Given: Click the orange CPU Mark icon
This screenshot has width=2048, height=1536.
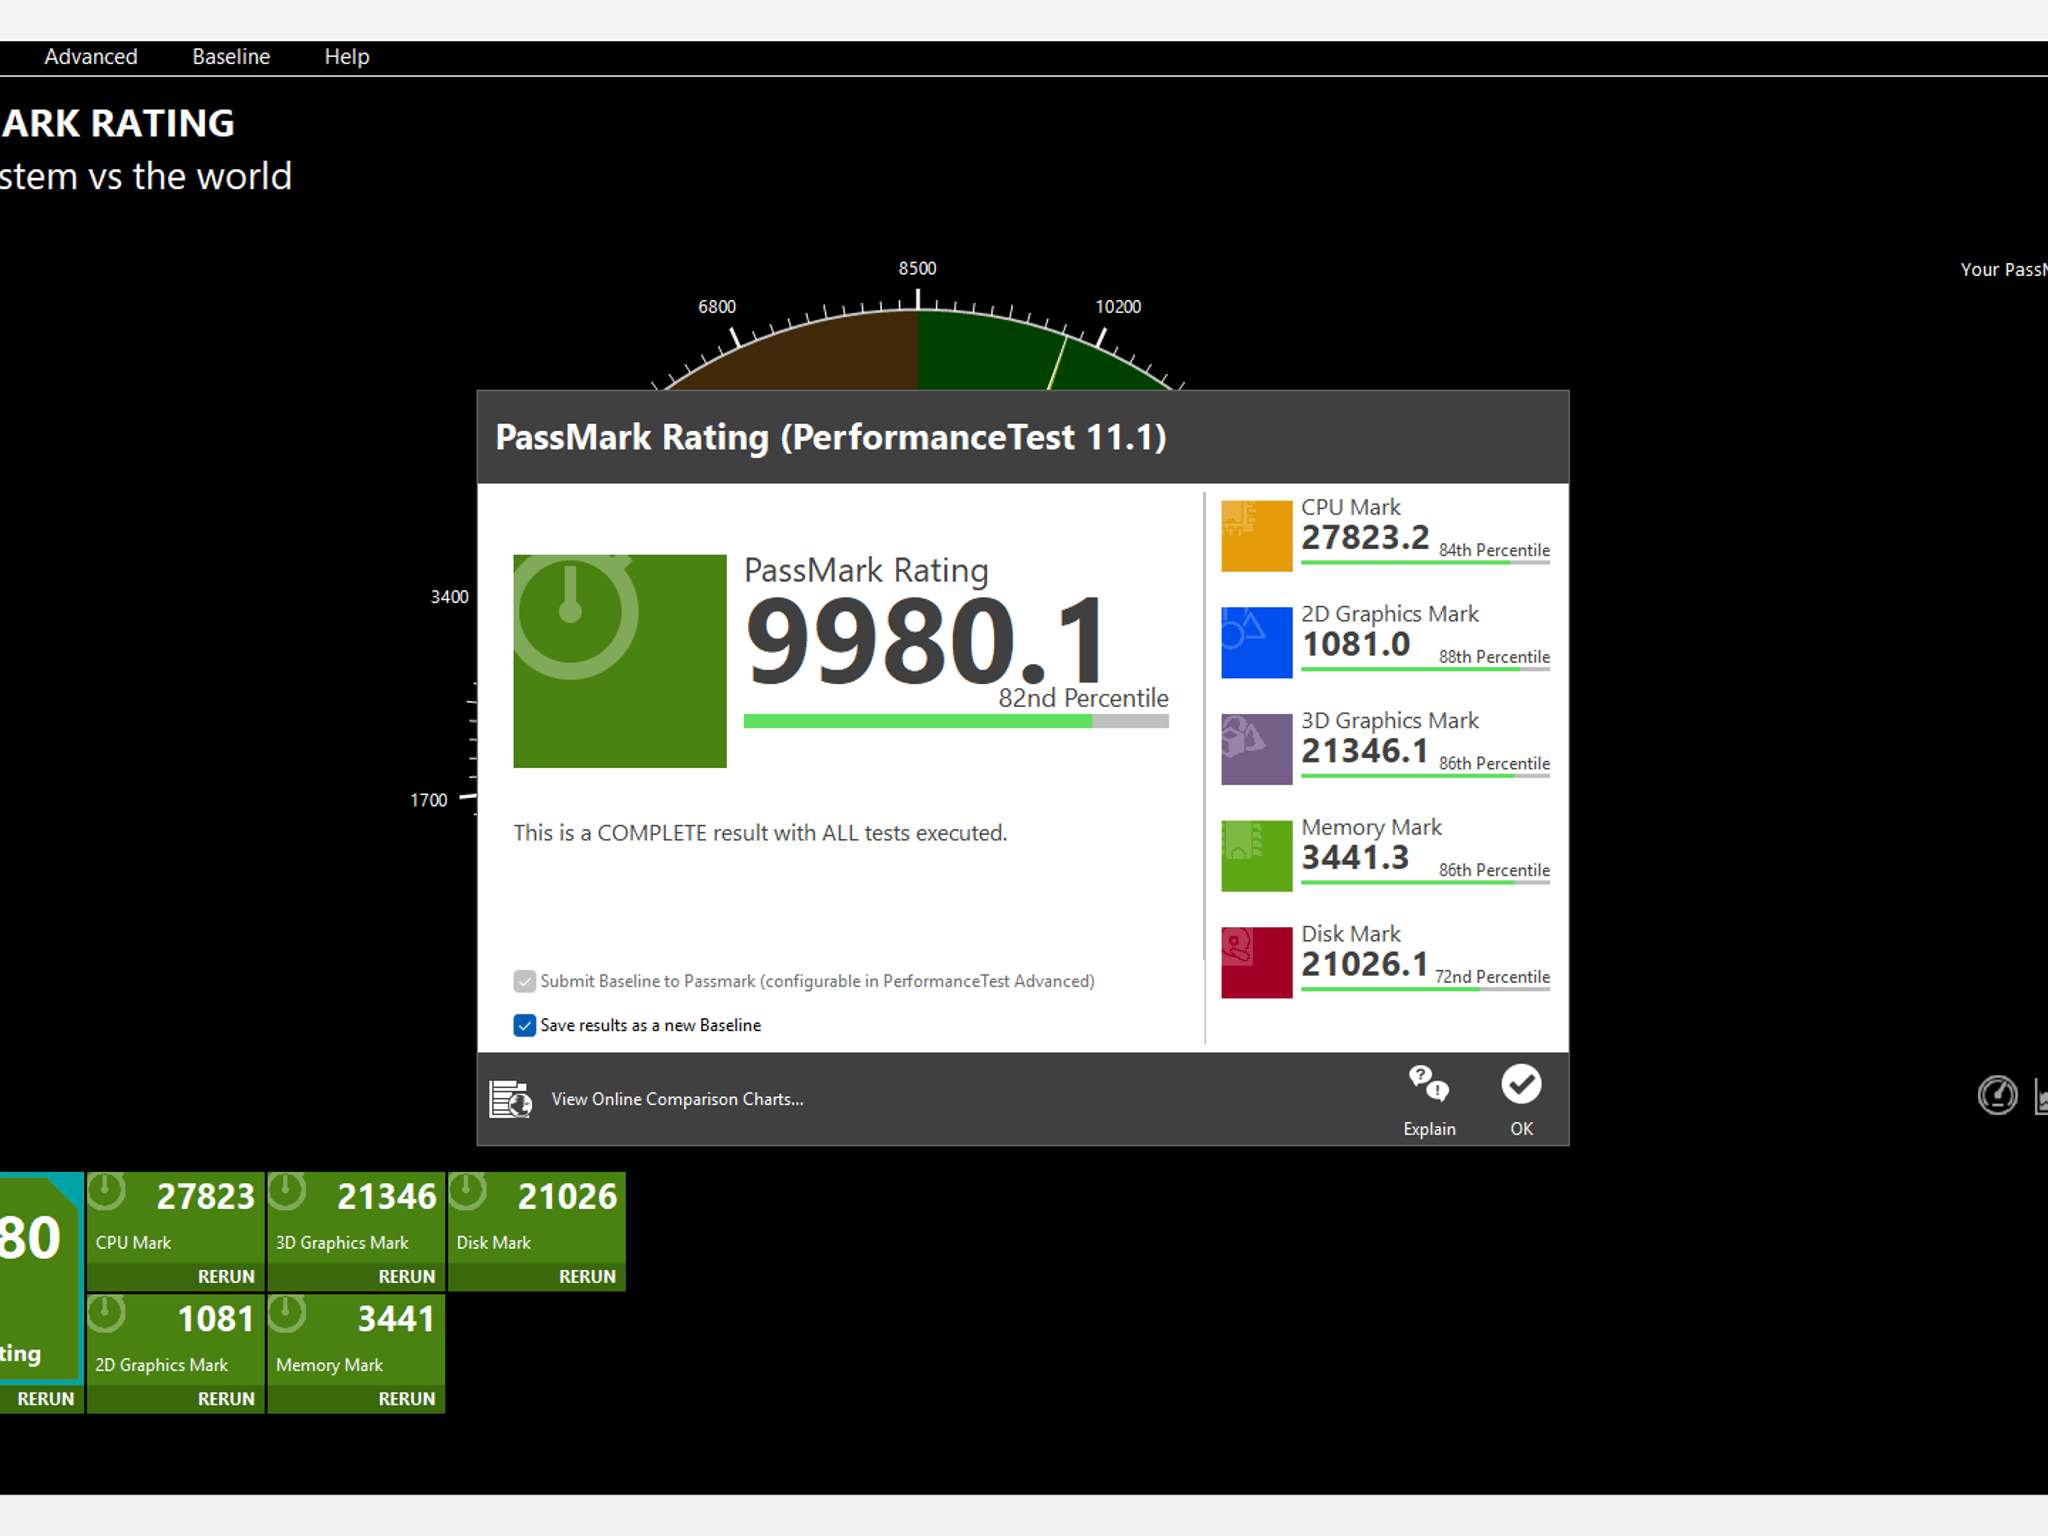Looking at the screenshot, I should [1257, 536].
